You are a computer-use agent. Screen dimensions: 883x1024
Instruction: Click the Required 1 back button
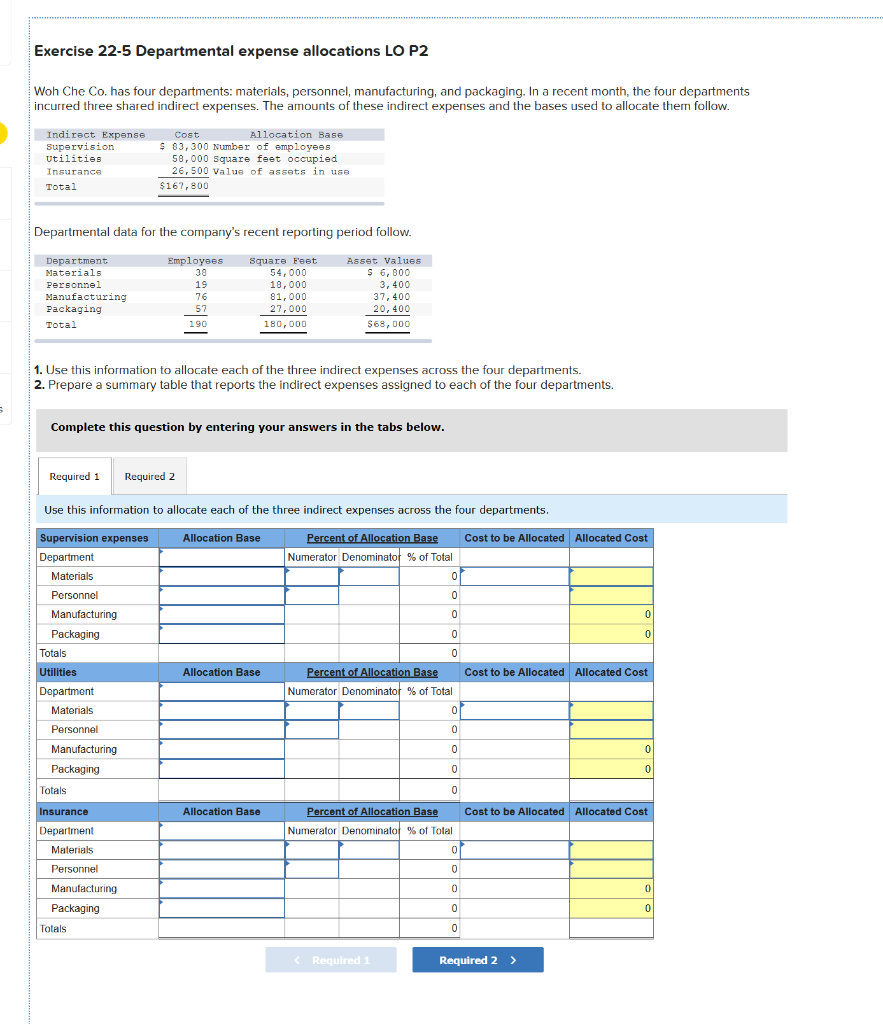click(x=330, y=959)
